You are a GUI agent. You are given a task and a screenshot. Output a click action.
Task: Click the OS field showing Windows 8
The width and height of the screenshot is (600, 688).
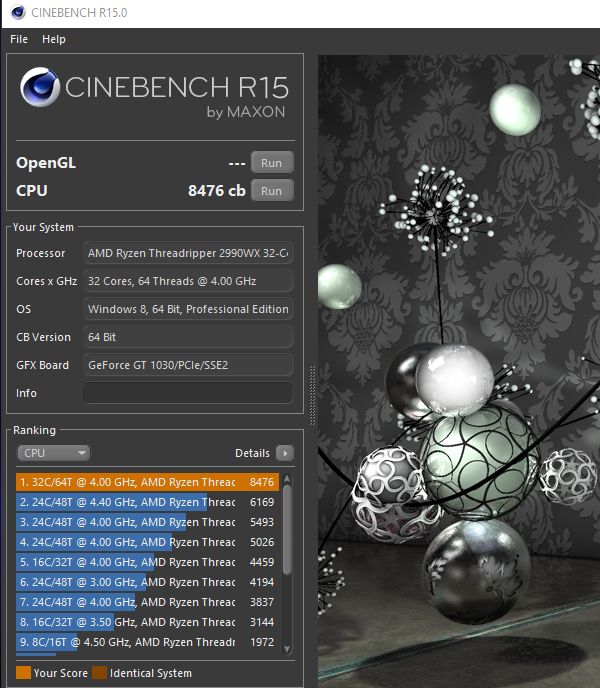(x=188, y=309)
